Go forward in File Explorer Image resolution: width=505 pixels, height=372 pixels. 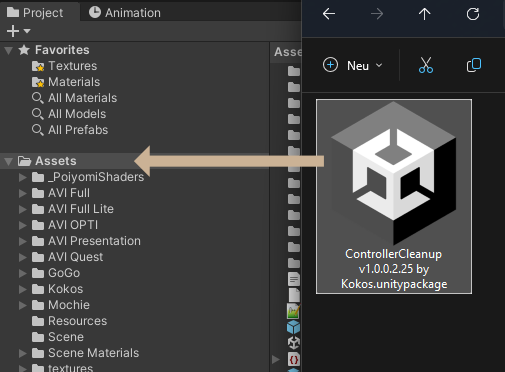(377, 14)
